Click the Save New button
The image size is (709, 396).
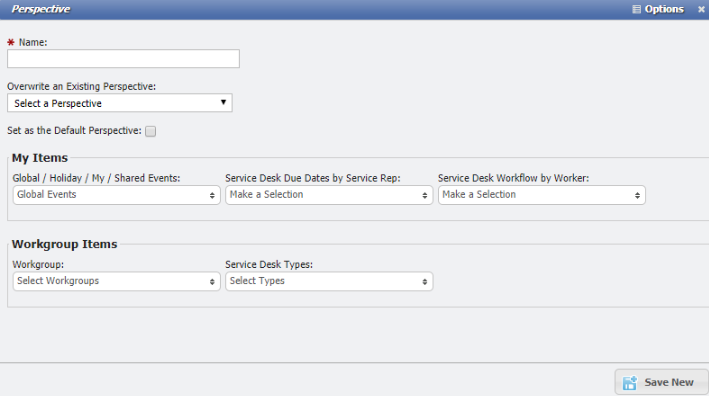(662, 382)
